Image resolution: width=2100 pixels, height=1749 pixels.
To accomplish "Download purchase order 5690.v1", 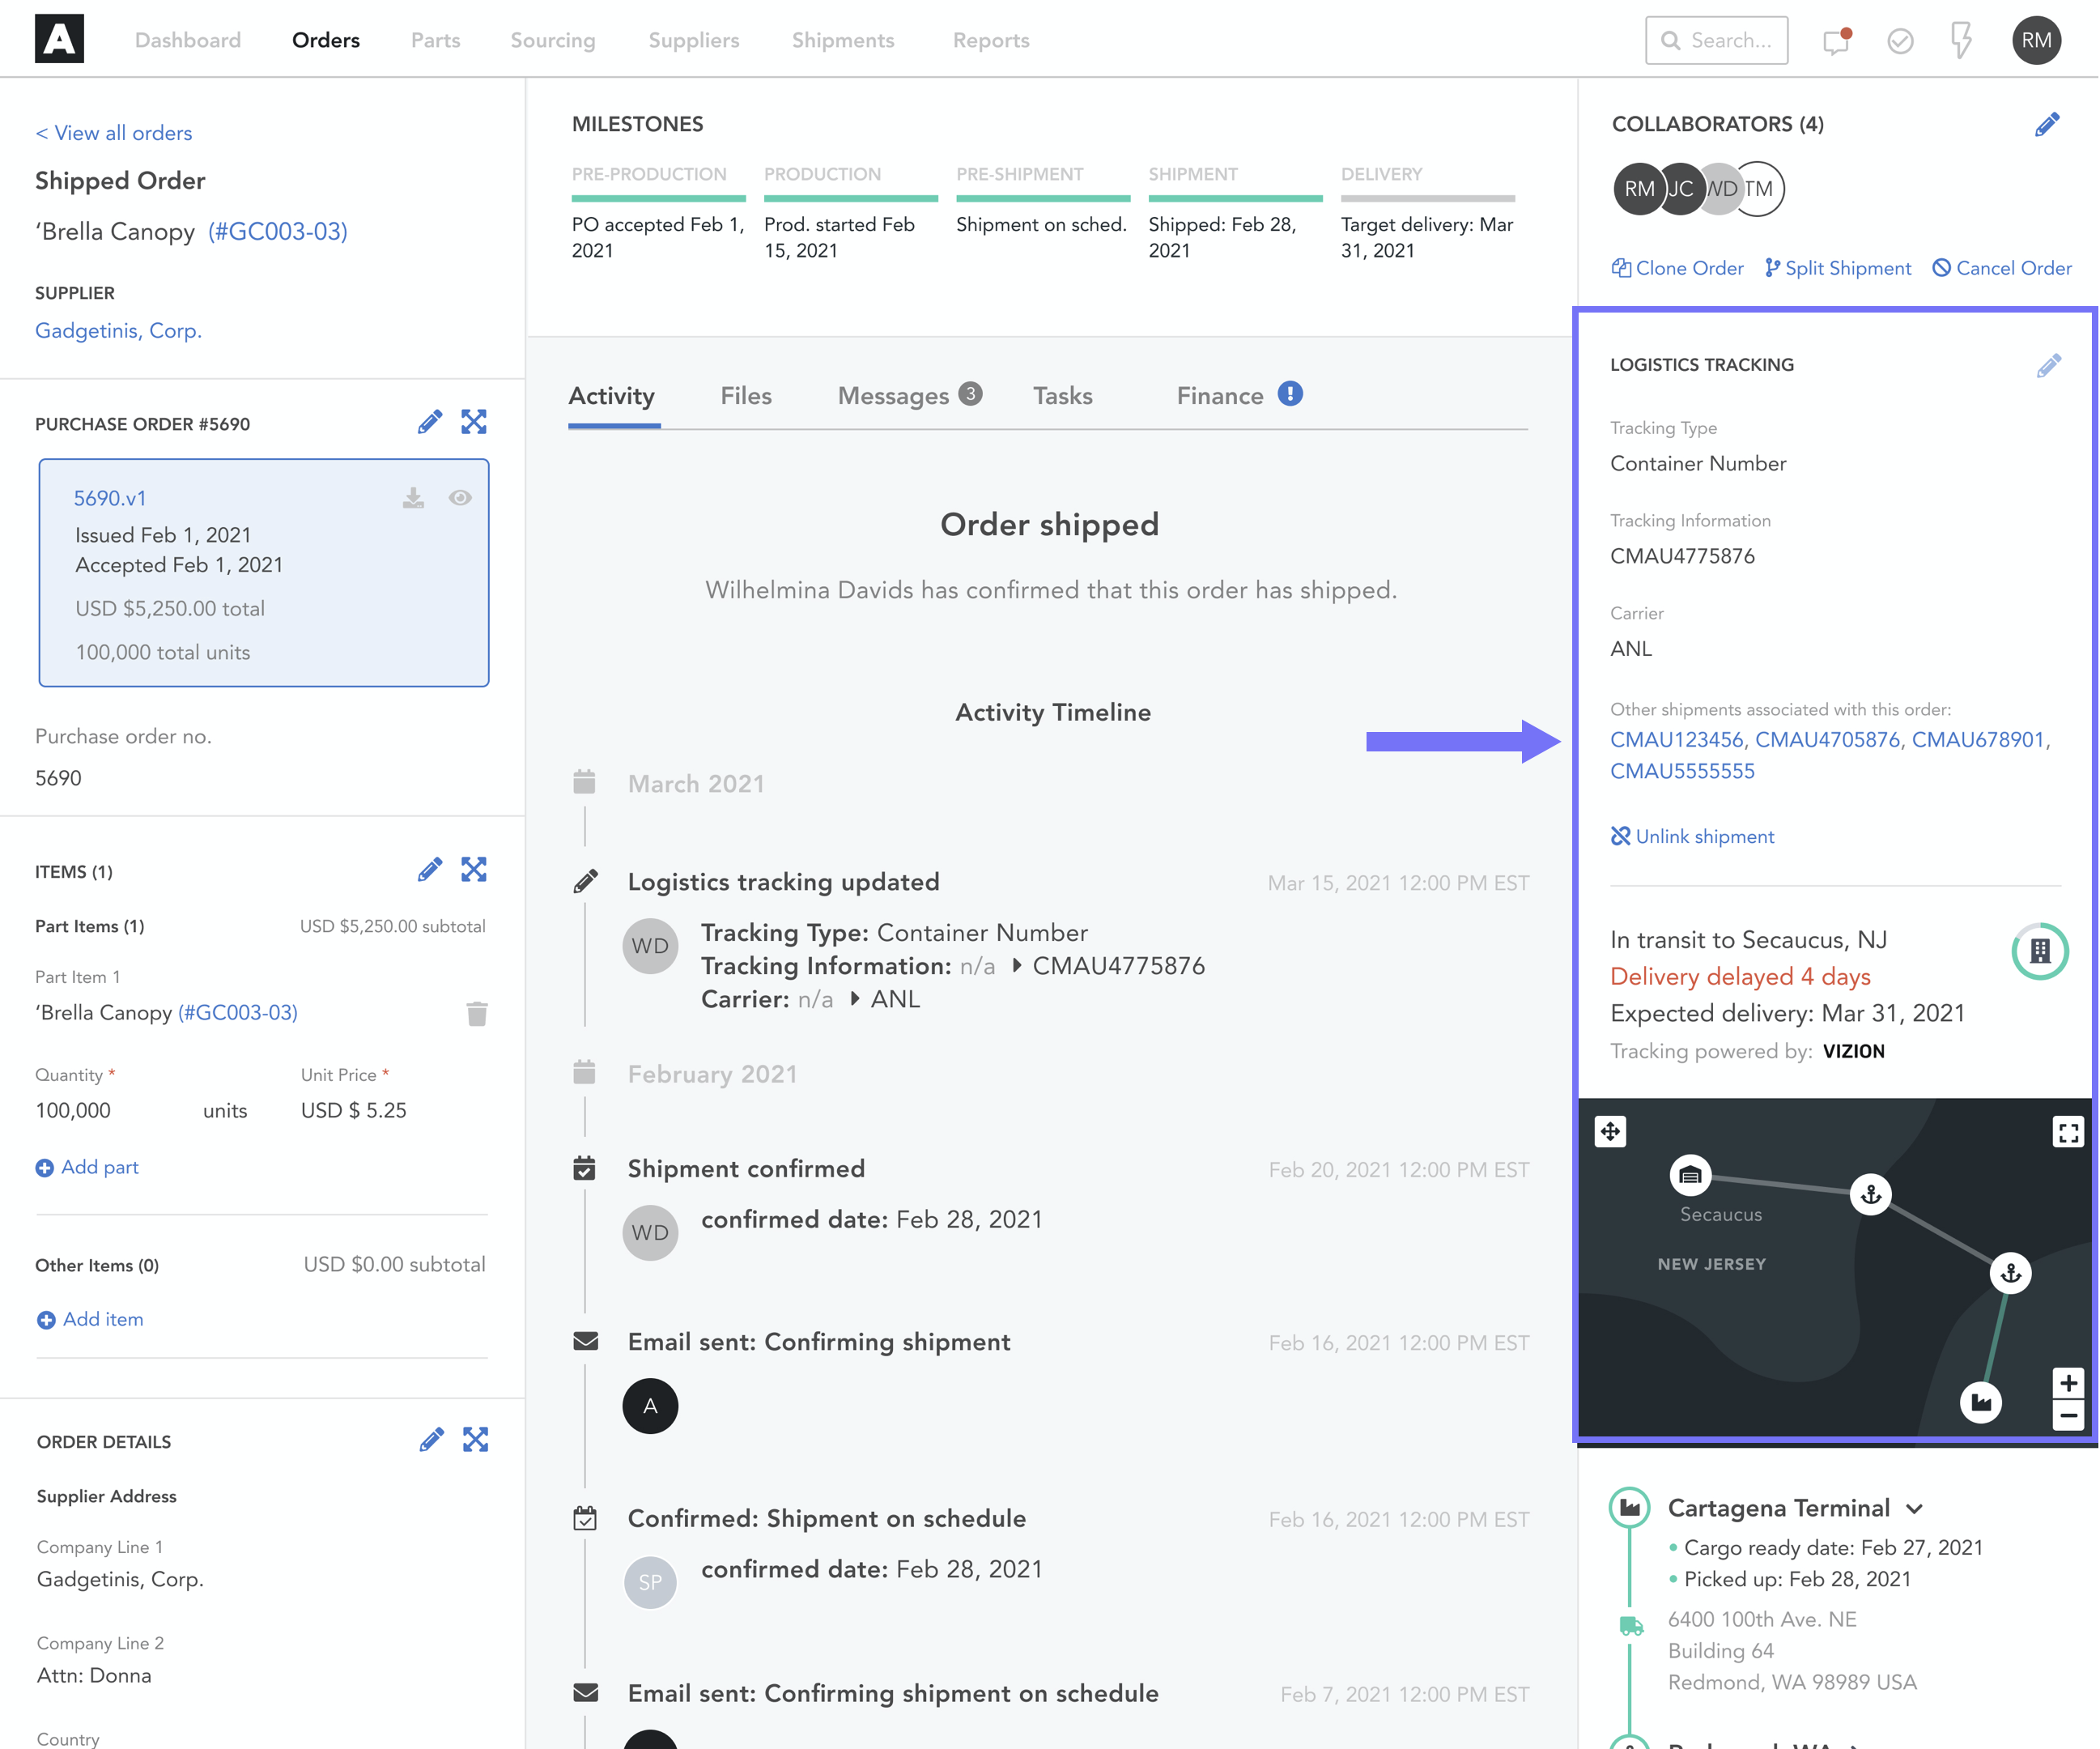I will (413, 498).
